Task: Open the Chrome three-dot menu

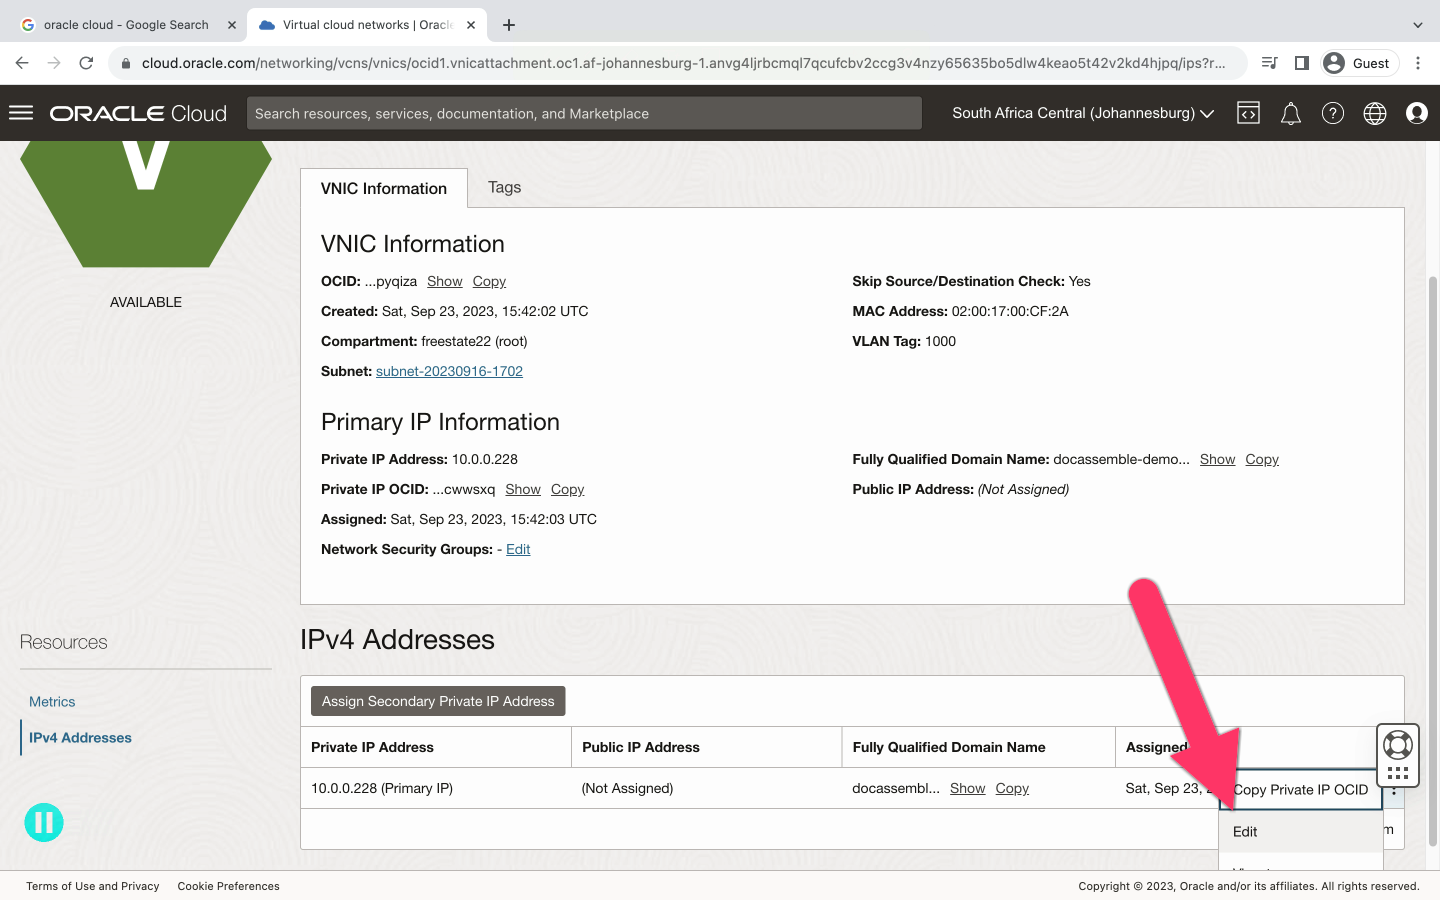Action: click(x=1418, y=63)
